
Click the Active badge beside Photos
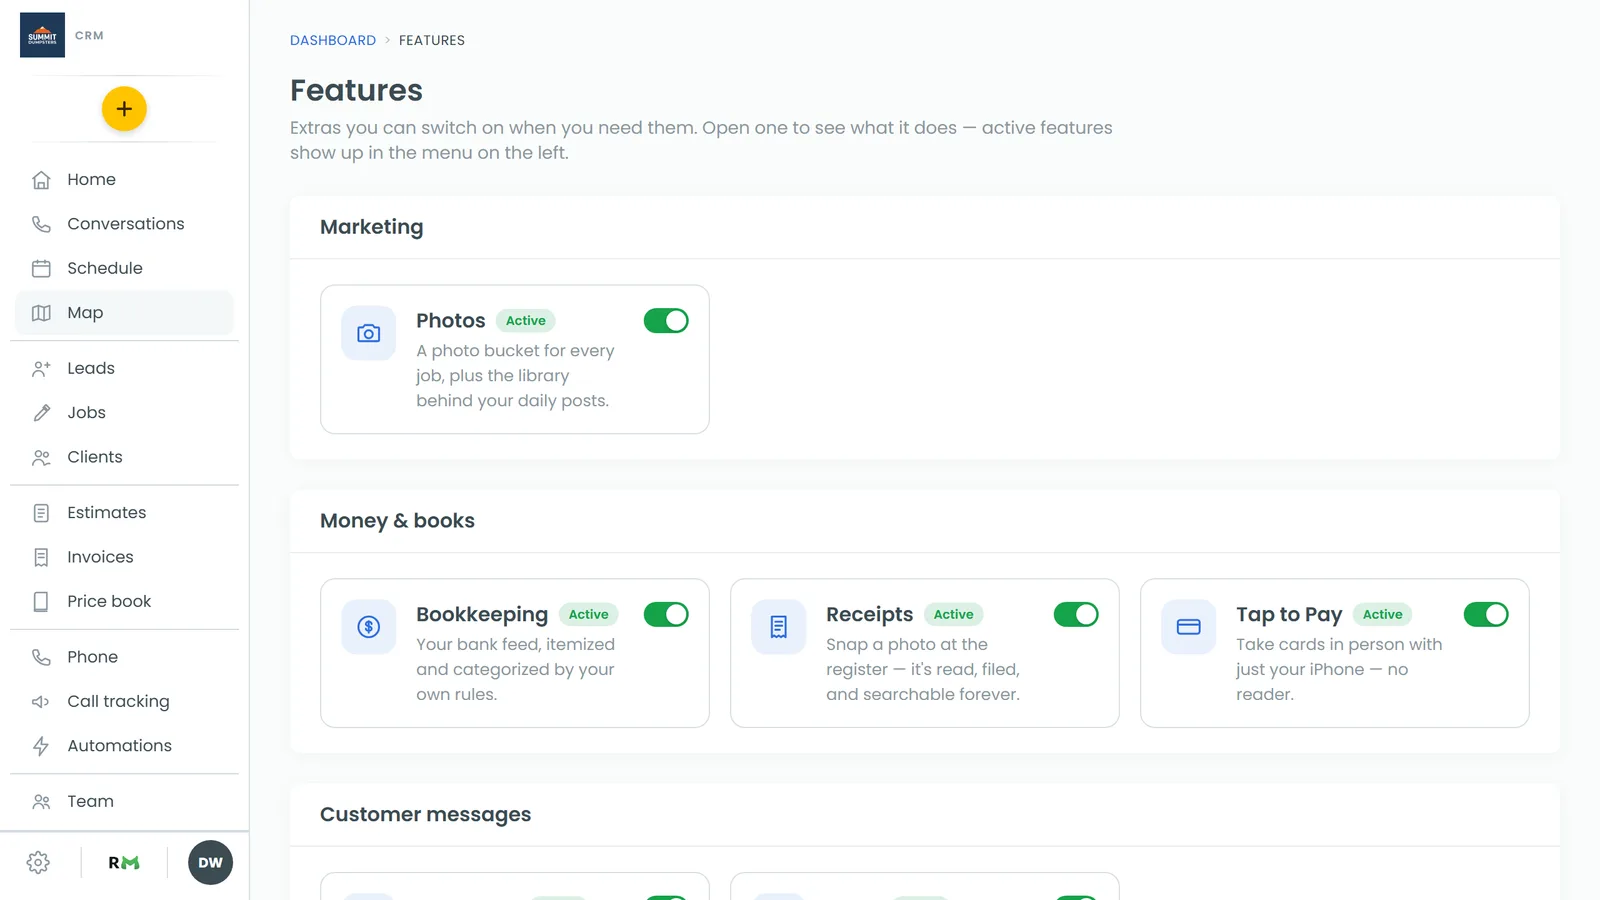point(526,321)
